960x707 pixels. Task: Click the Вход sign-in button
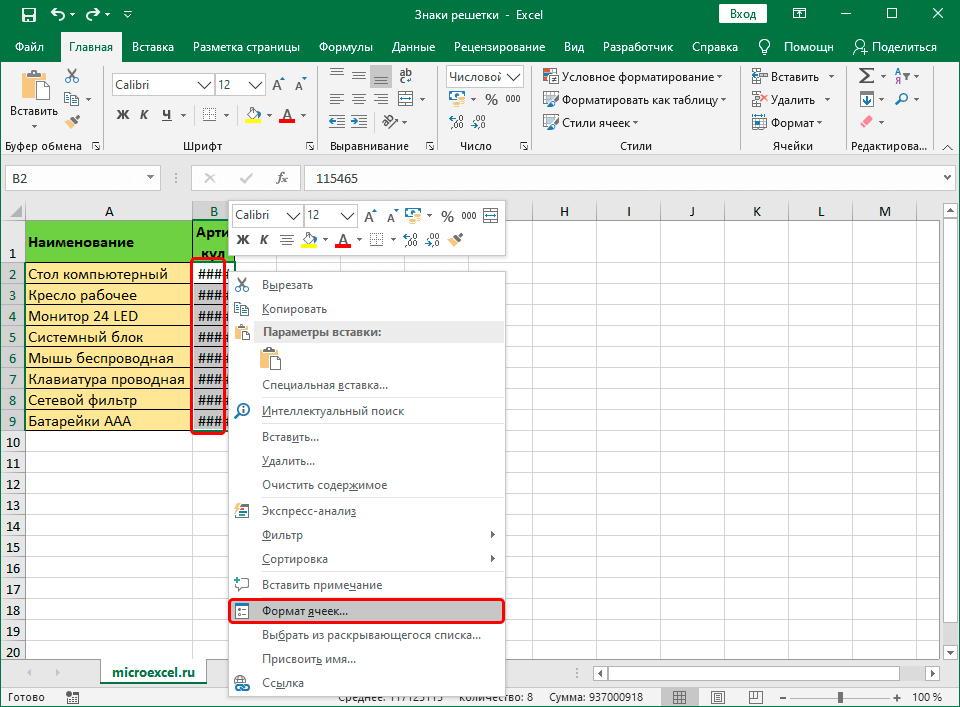click(x=743, y=14)
